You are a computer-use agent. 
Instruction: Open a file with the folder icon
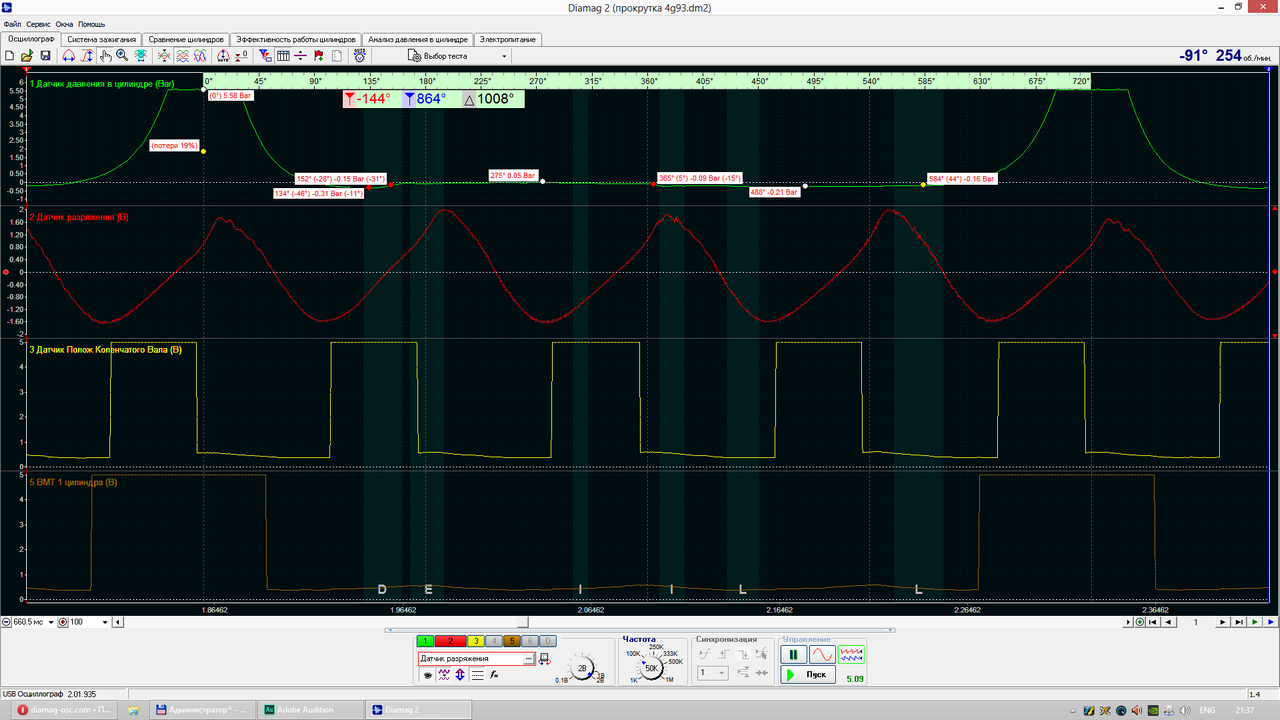tap(27, 56)
